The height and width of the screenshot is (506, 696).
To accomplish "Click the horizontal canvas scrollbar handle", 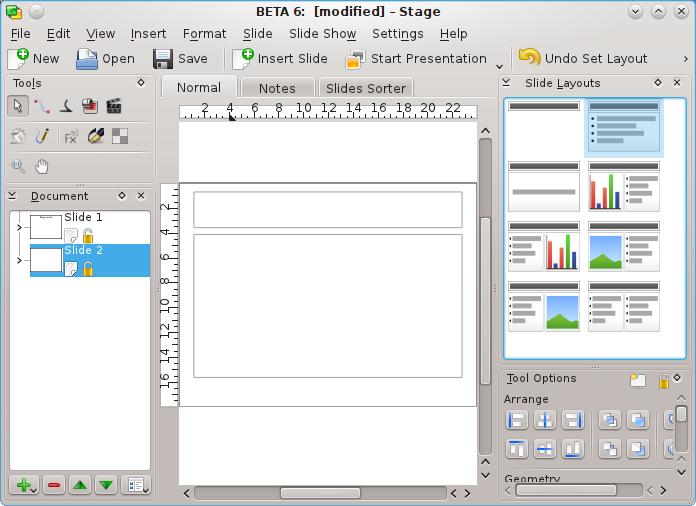I will coord(320,493).
